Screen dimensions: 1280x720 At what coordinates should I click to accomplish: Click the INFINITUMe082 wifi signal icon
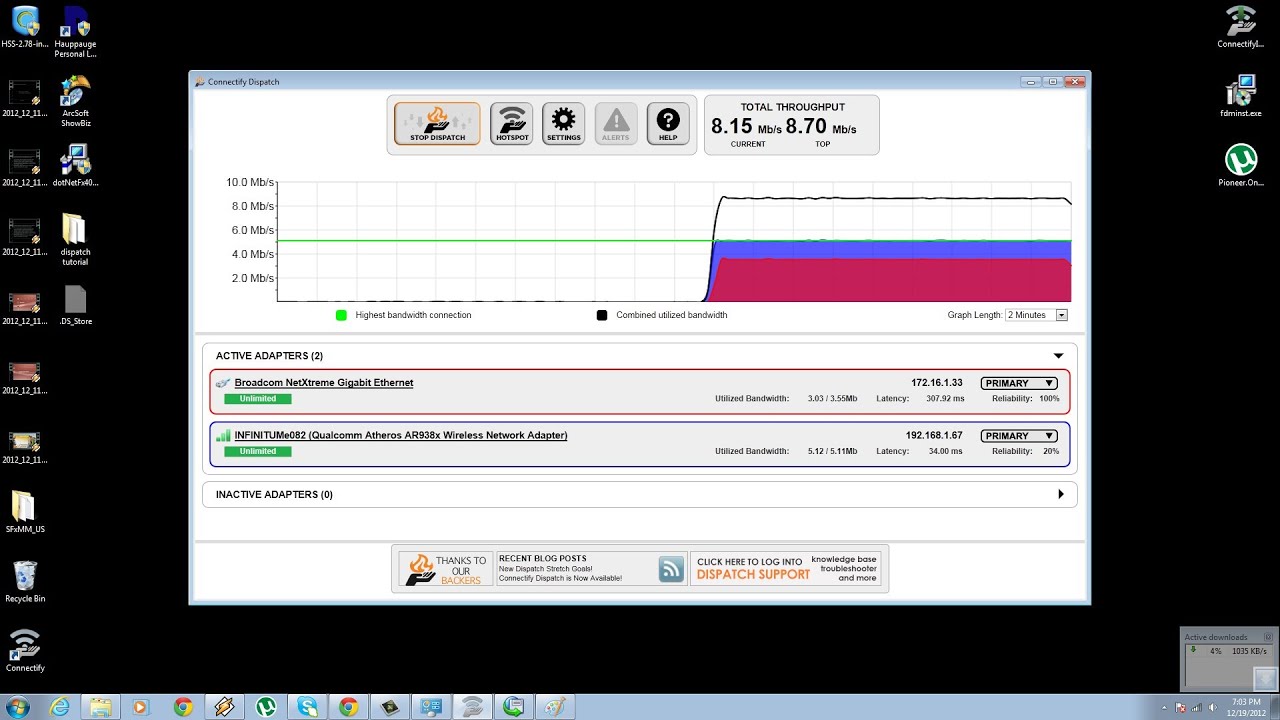coord(224,436)
